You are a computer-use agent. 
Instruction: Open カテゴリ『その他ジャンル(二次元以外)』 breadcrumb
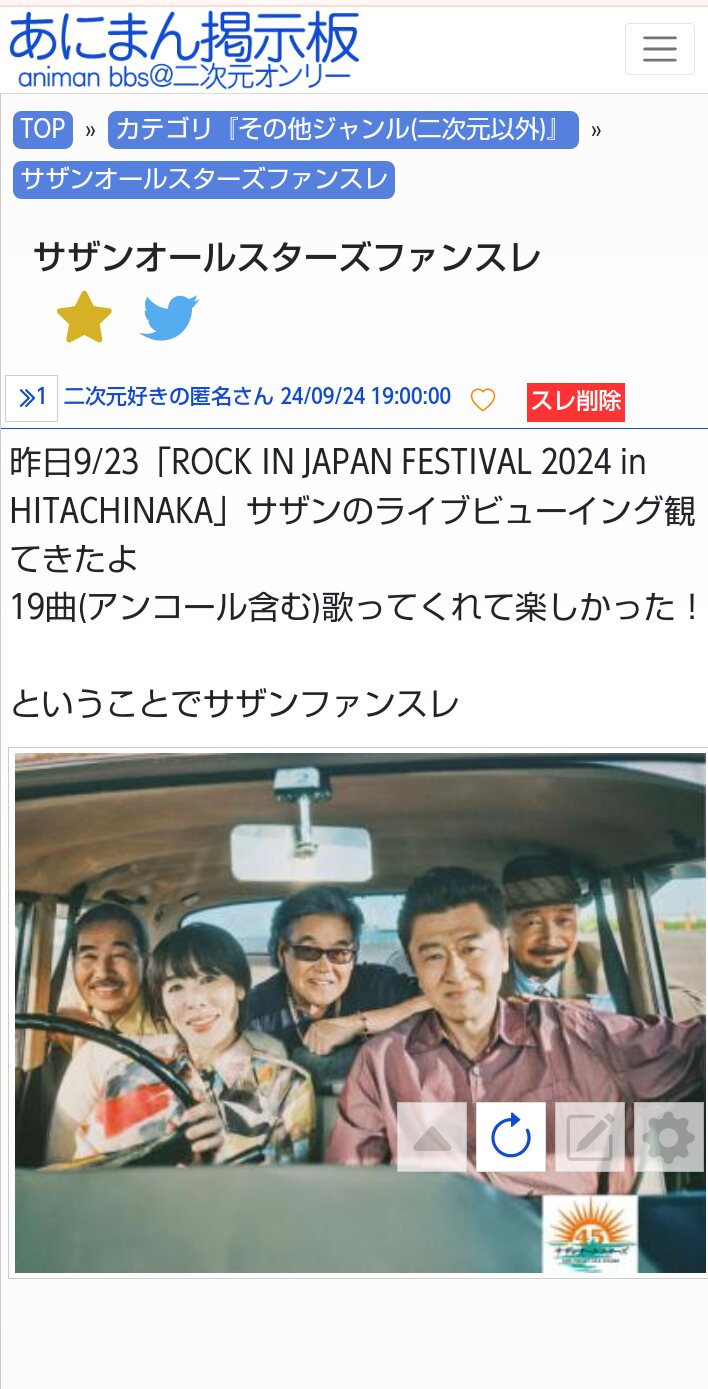tap(343, 129)
